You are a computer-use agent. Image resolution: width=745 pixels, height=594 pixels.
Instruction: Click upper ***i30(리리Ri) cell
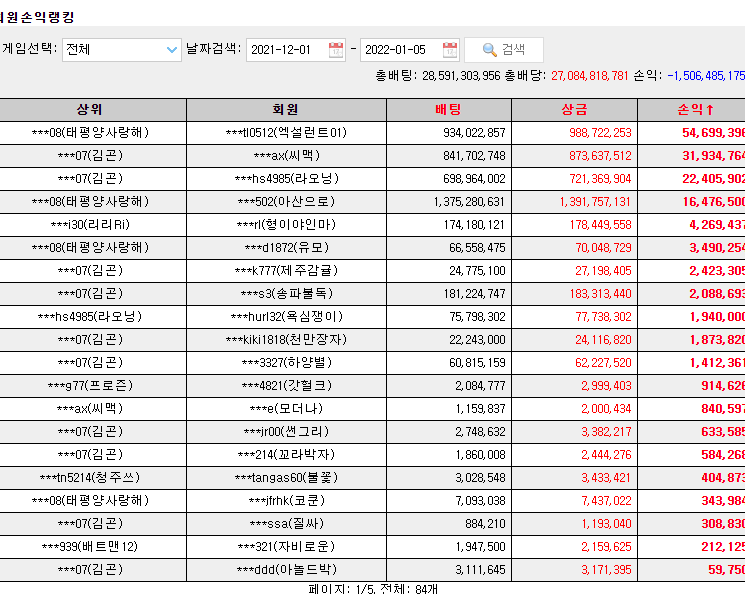click(90, 224)
